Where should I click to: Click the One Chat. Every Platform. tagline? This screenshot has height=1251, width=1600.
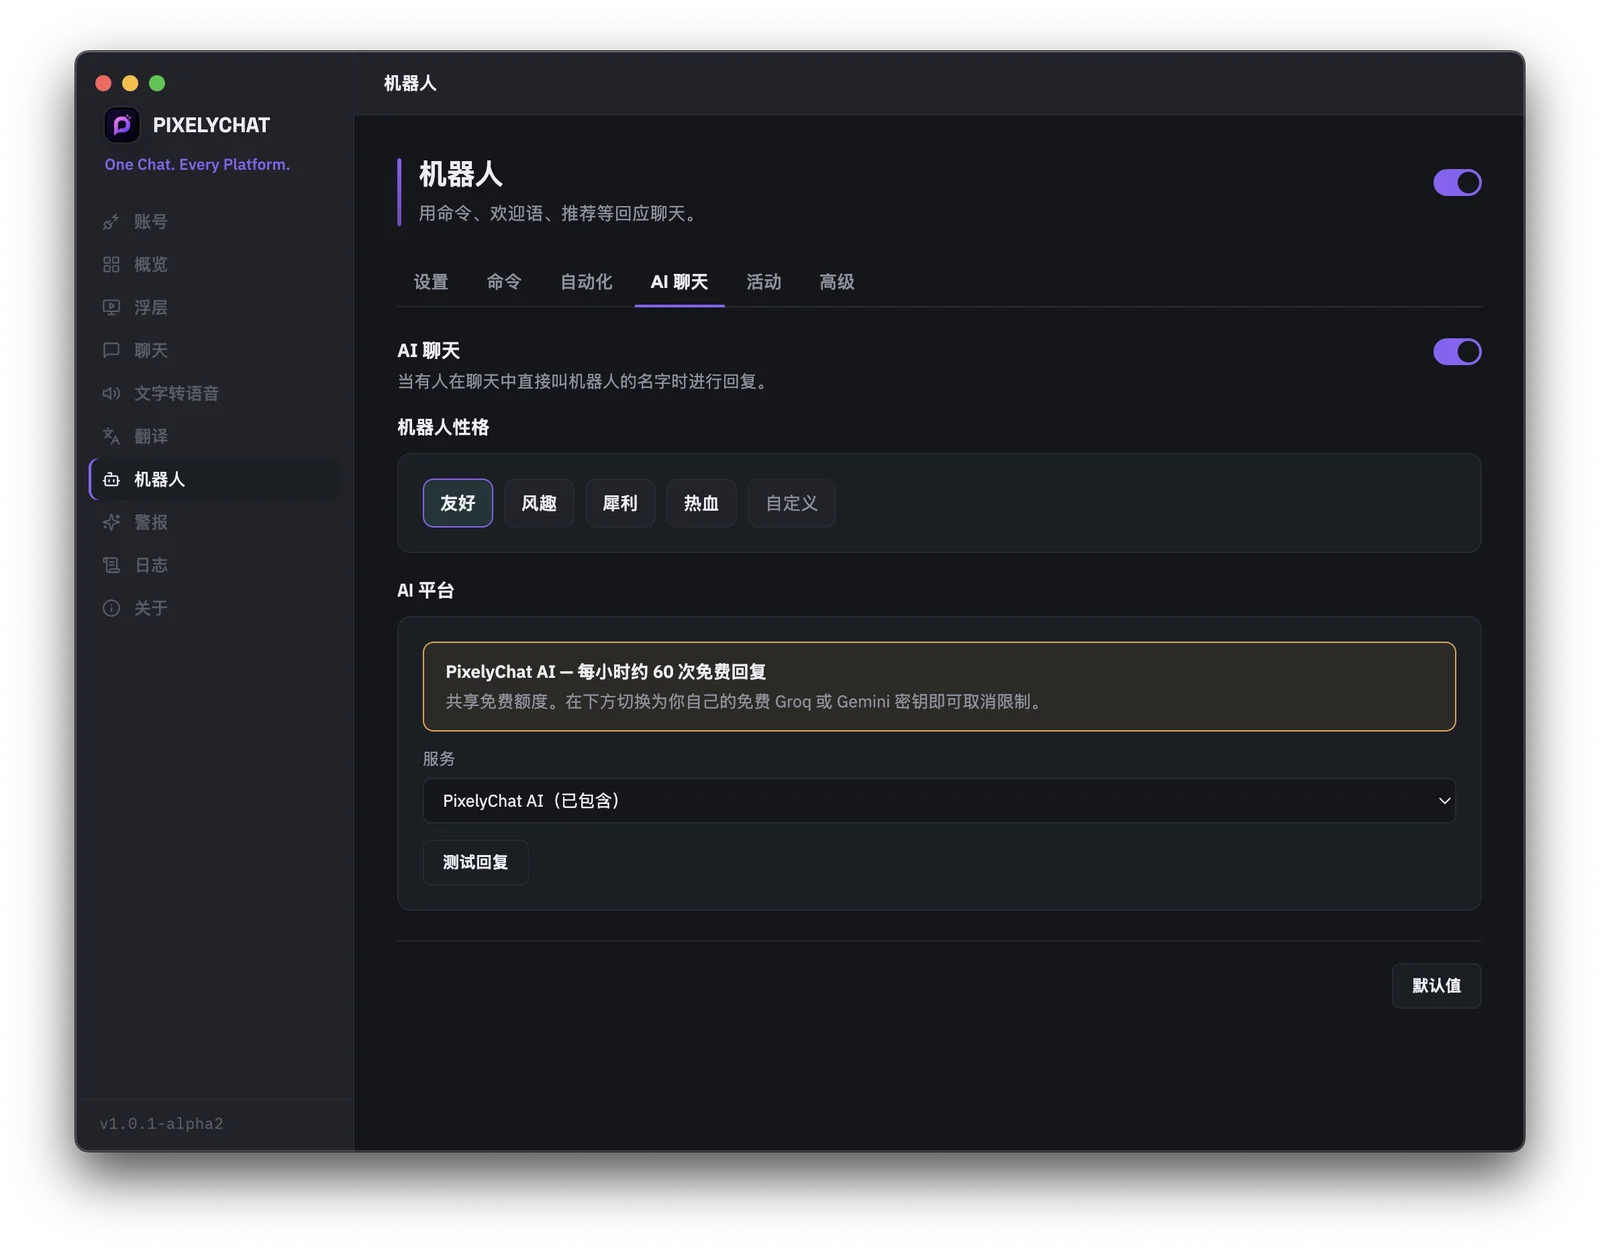point(197,165)
